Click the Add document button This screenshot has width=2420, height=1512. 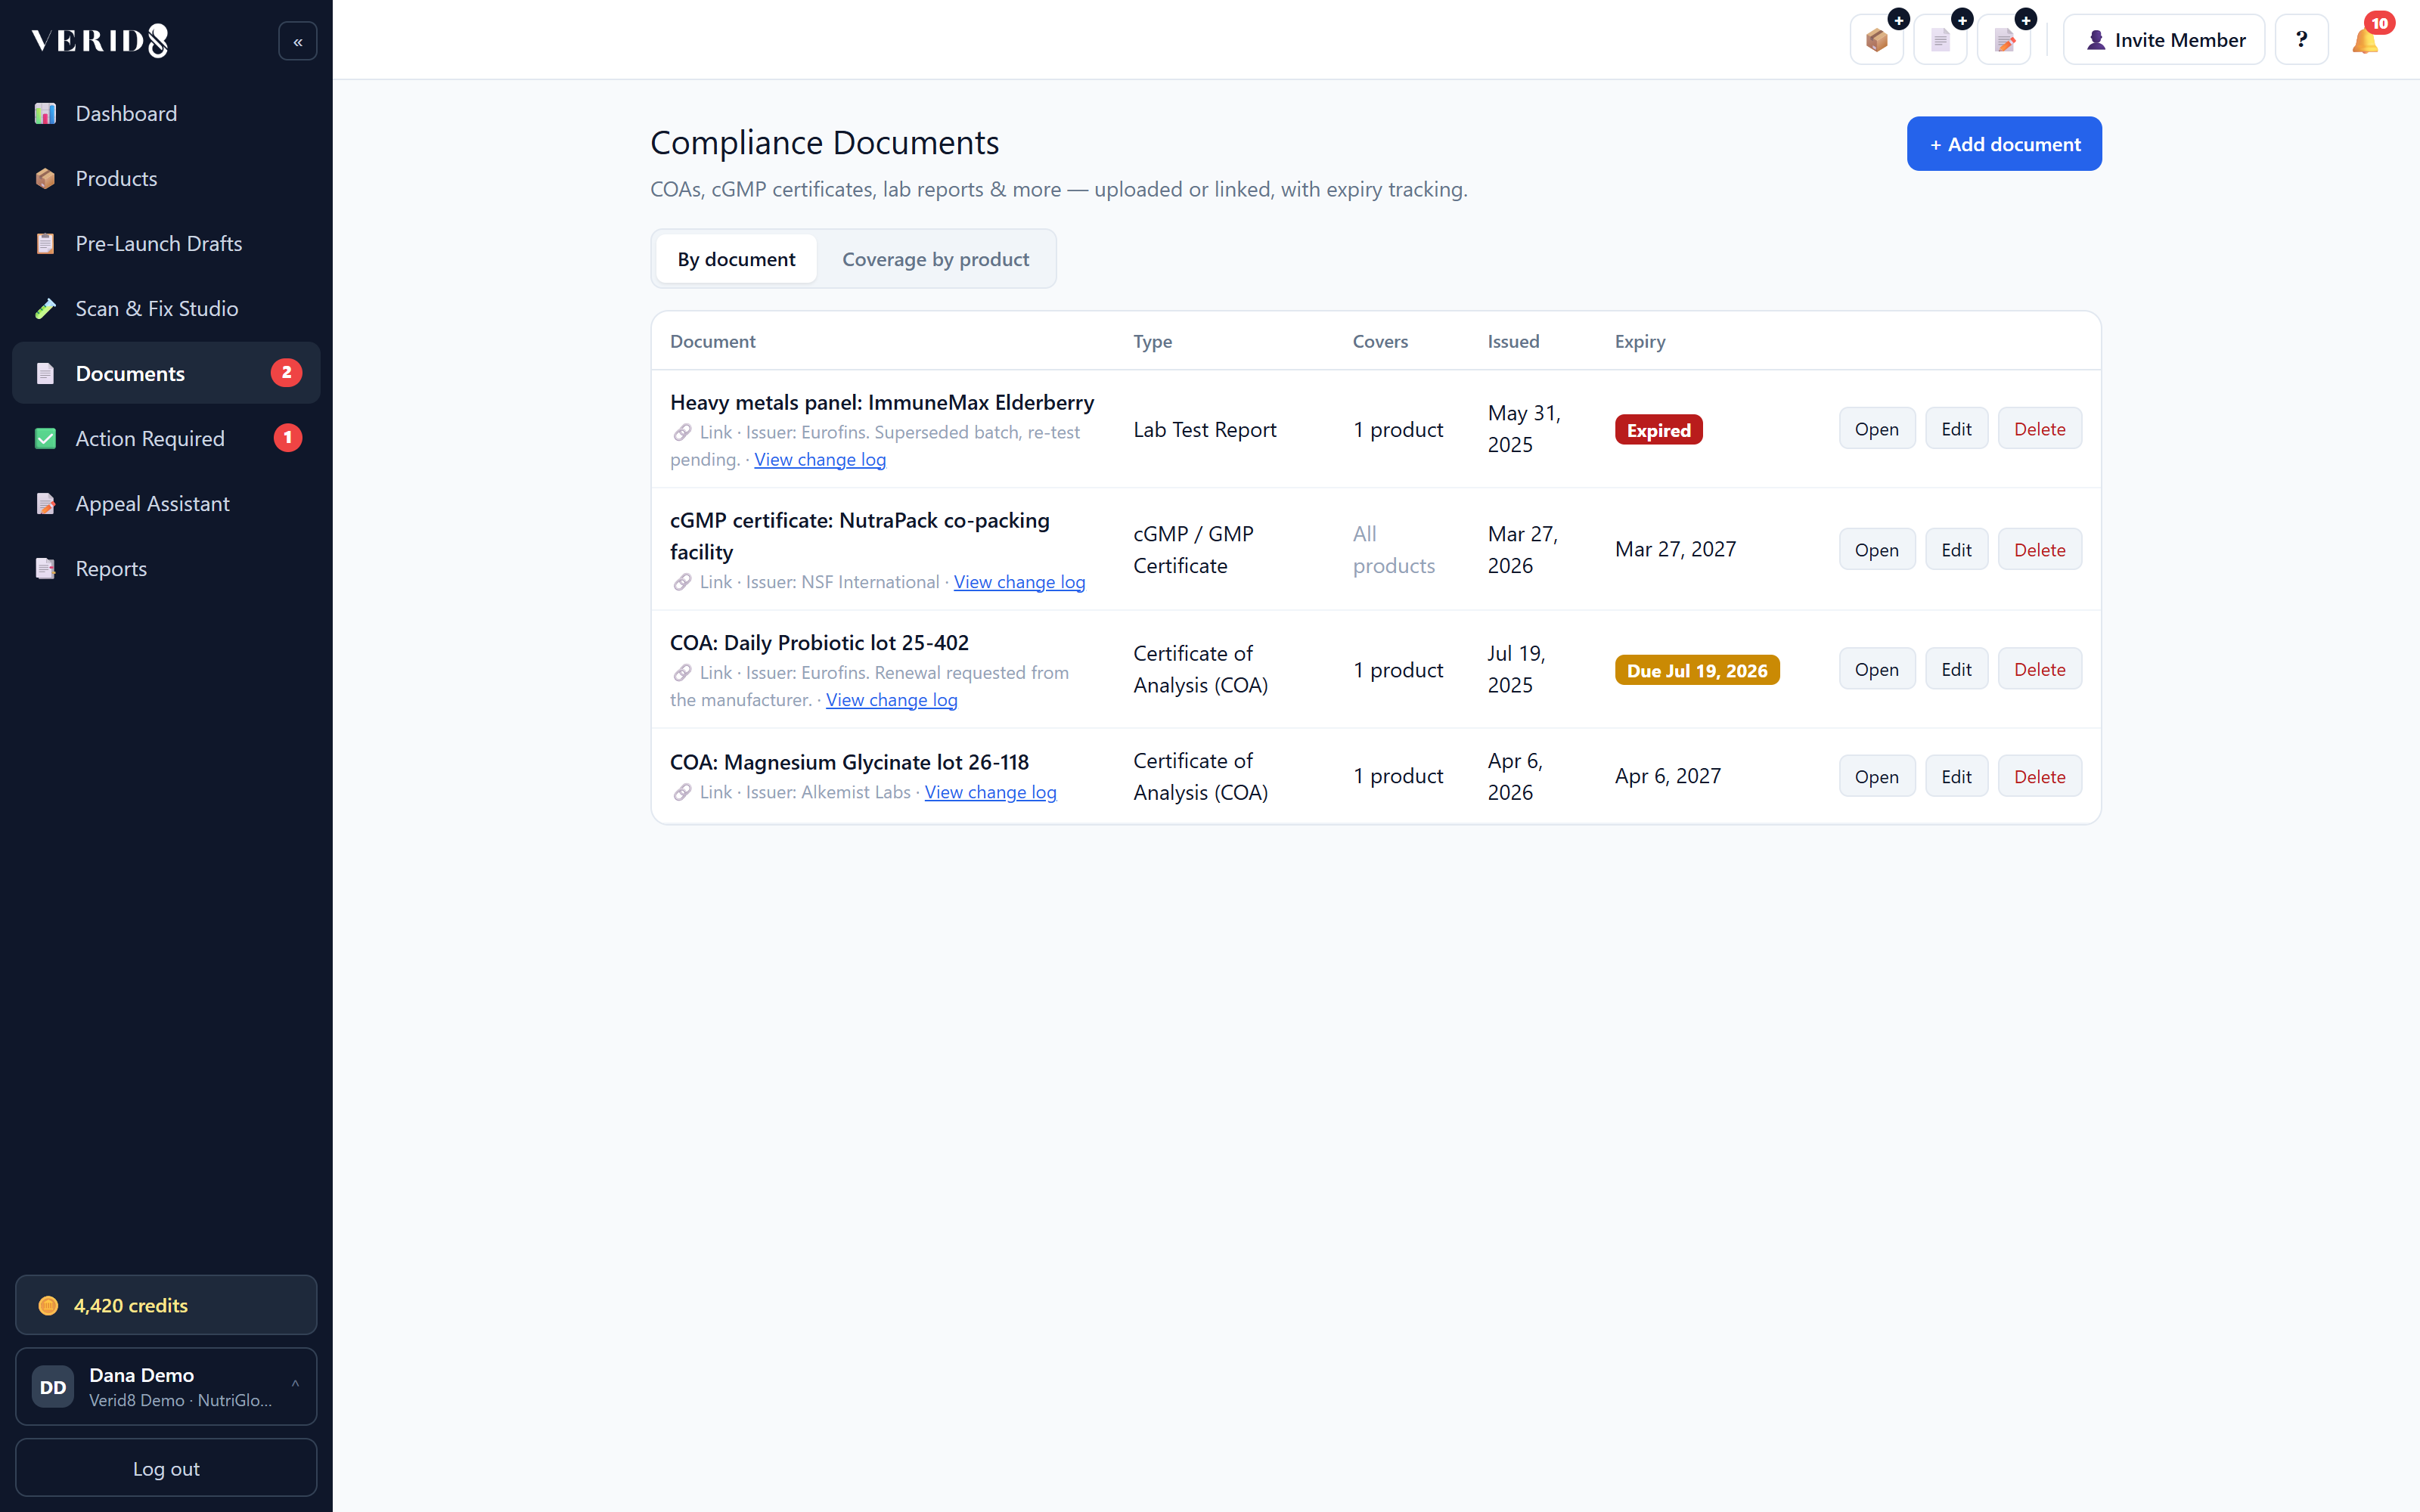pos(2004,144)
